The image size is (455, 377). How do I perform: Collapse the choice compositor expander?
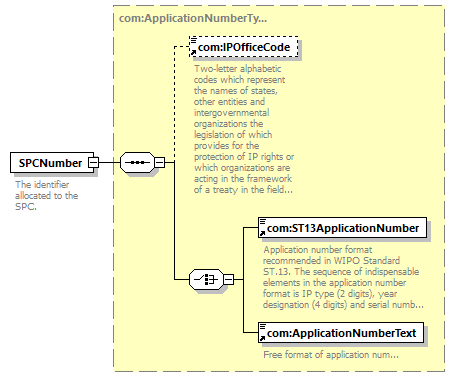pos(228,279)
